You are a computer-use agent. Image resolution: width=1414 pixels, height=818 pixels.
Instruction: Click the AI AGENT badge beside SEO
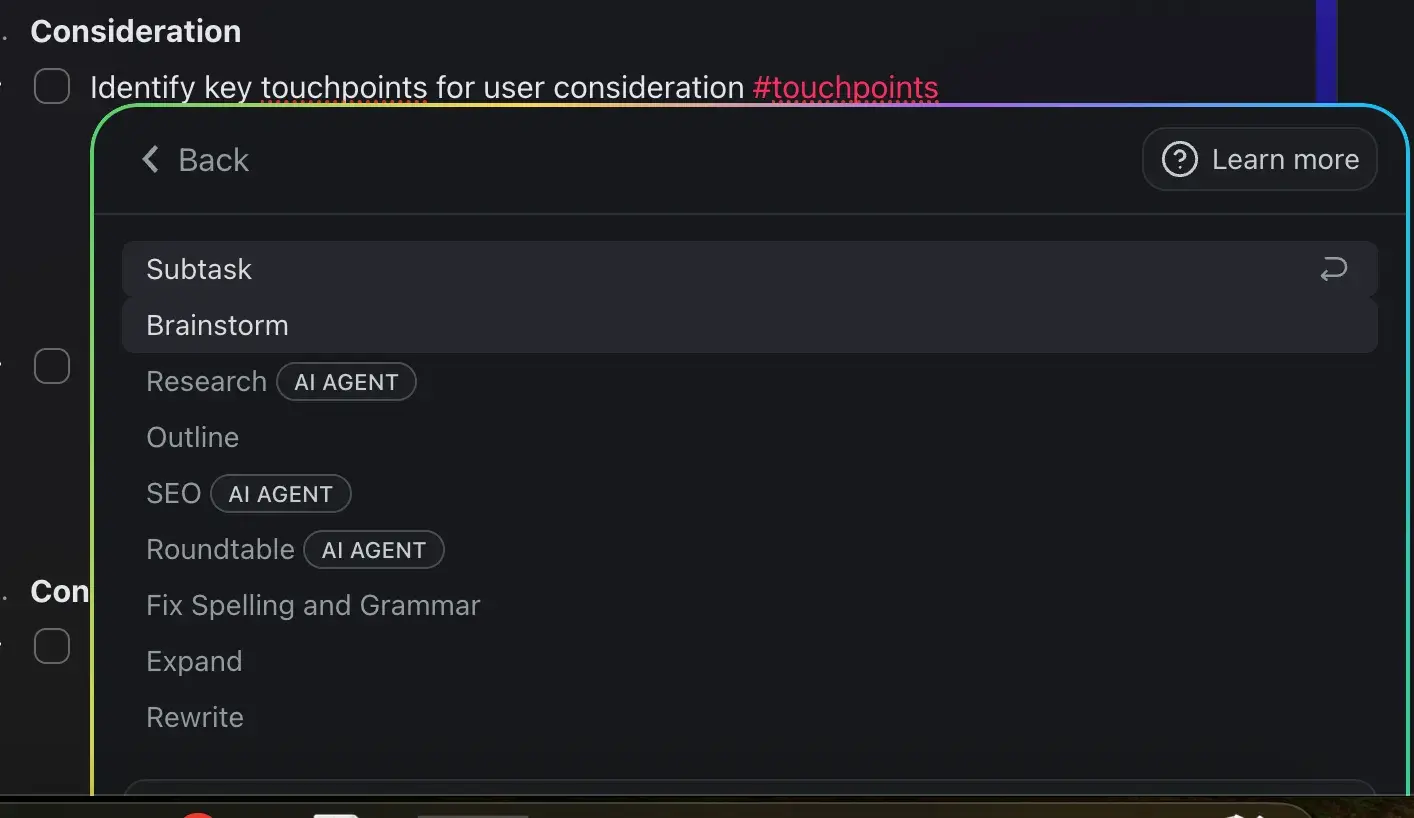(x=281, y=494)
